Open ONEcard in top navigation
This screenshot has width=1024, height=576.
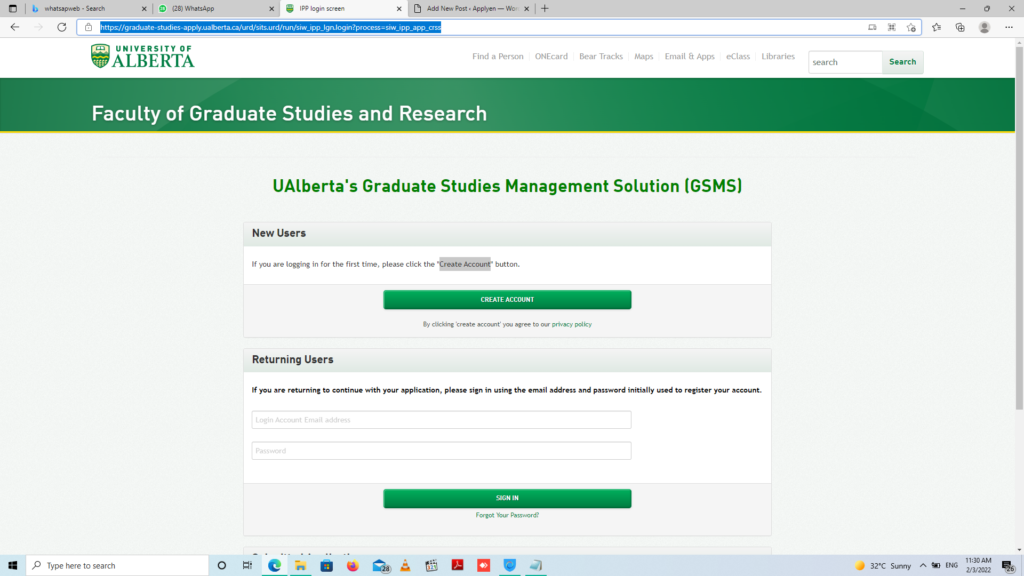click(x=551, y=57)
